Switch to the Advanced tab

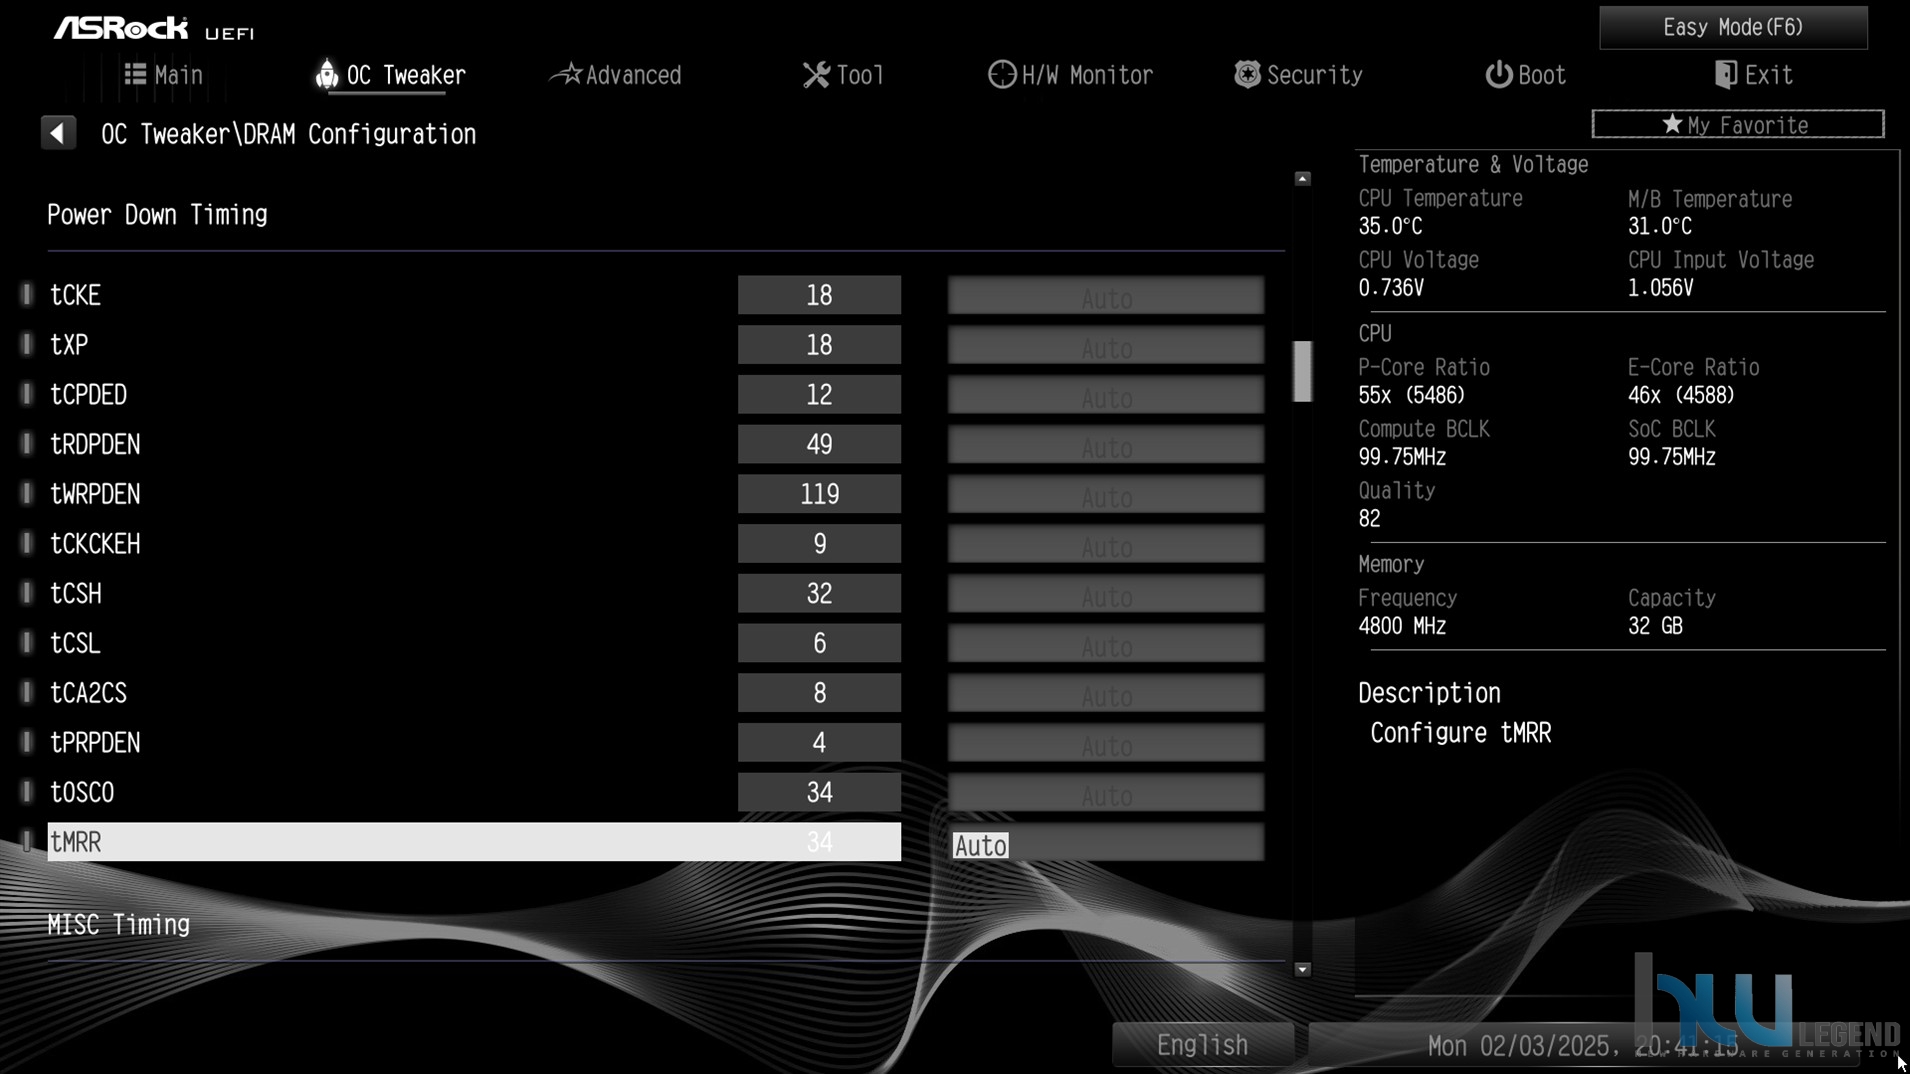(x=616, y=75)
